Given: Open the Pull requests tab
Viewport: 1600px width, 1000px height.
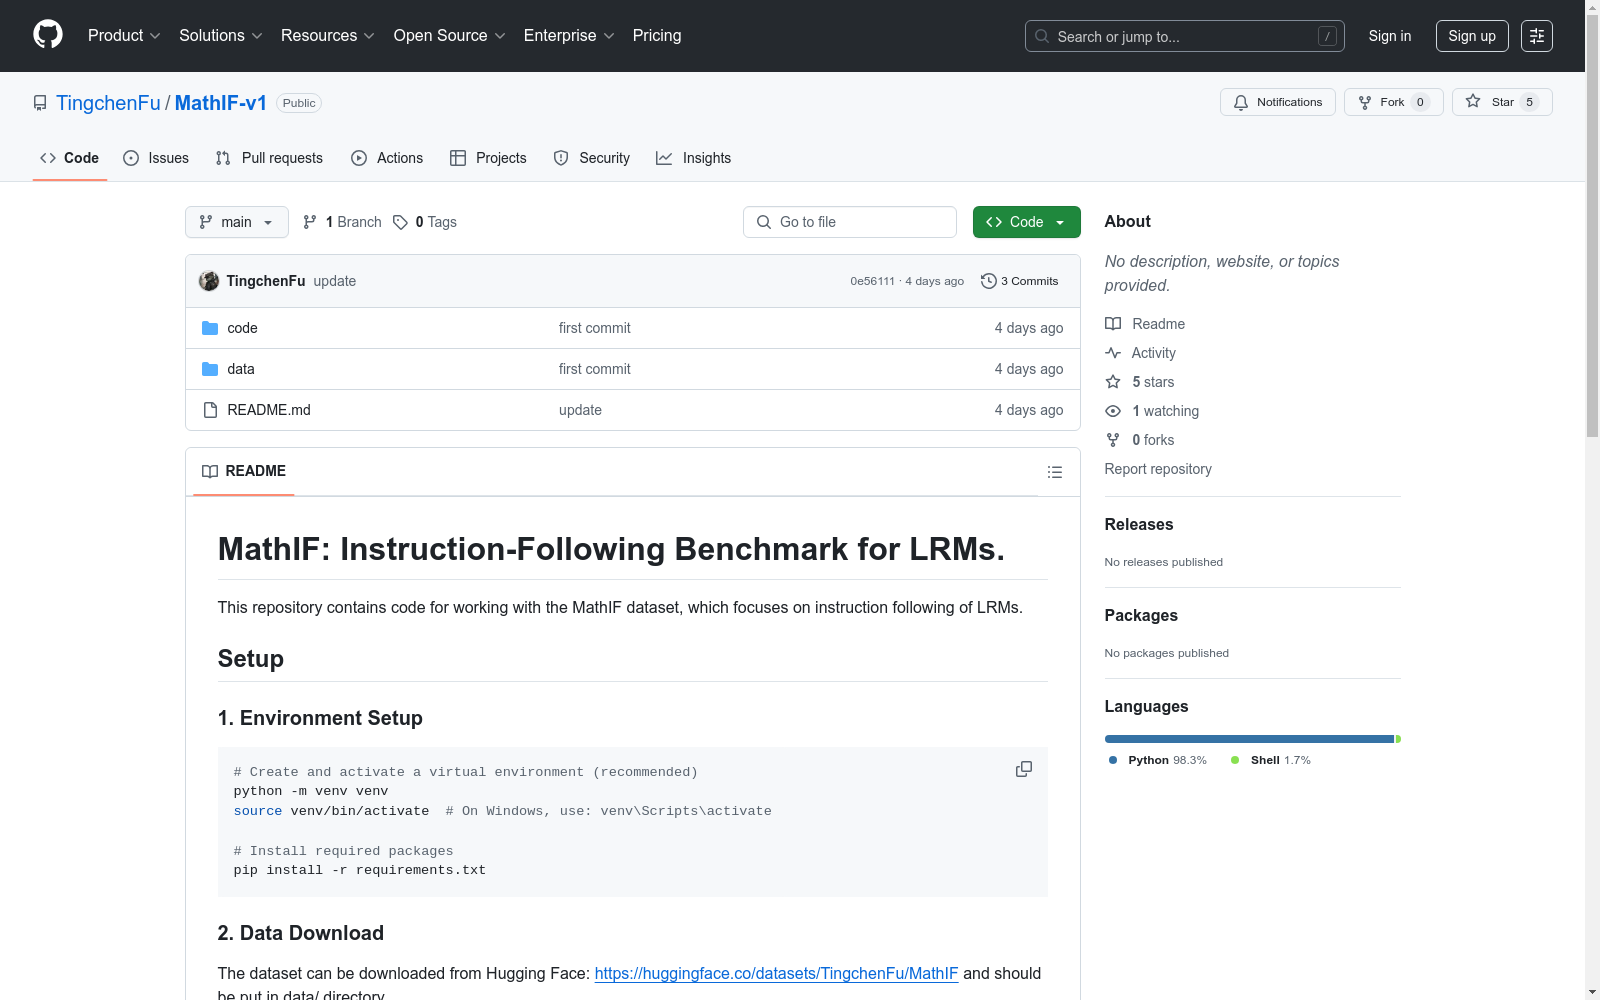Looking at the screenshot, I should (x=269, y=158).
